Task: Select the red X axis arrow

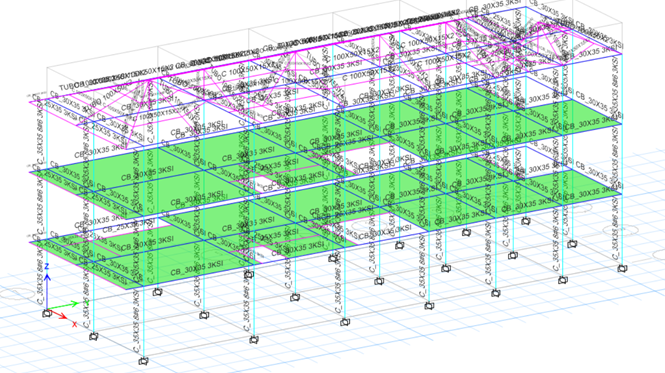Action: (57, 313)
